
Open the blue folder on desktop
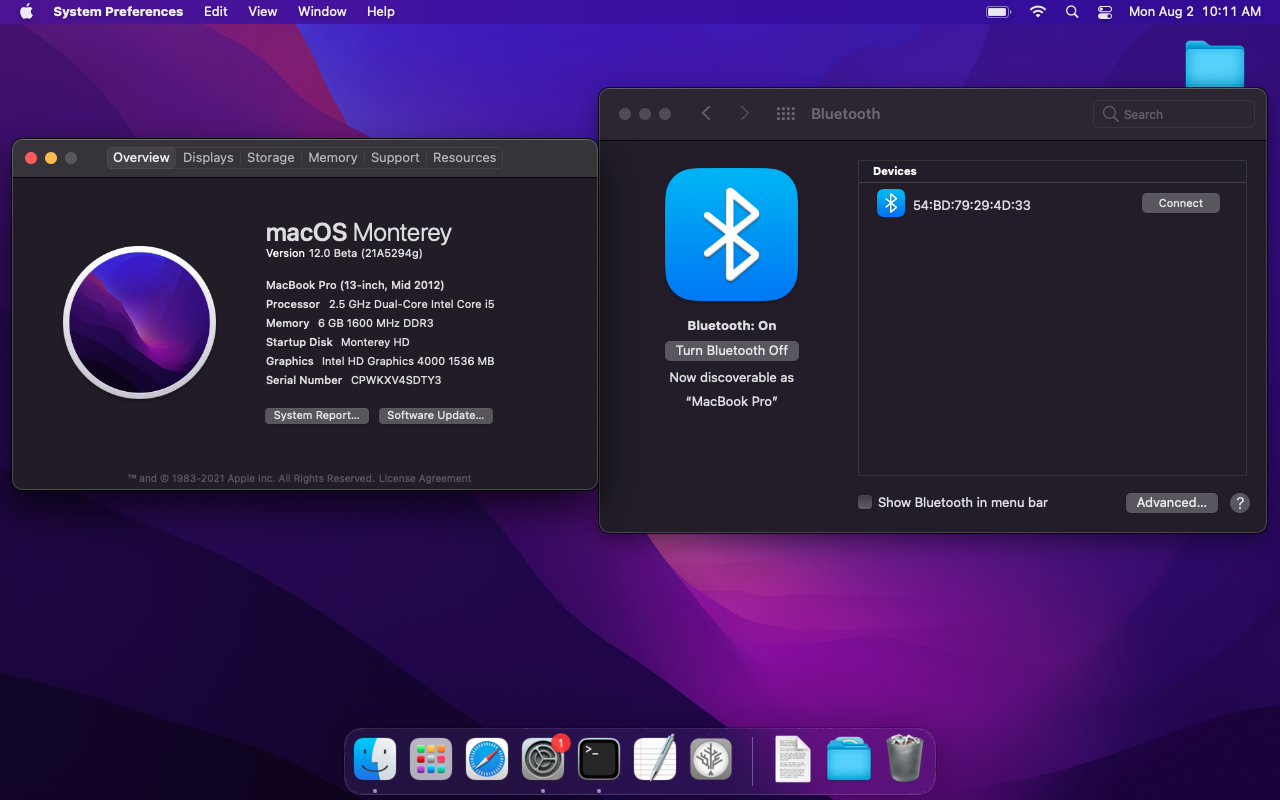pyautogui.click(x=1215, y=64)
